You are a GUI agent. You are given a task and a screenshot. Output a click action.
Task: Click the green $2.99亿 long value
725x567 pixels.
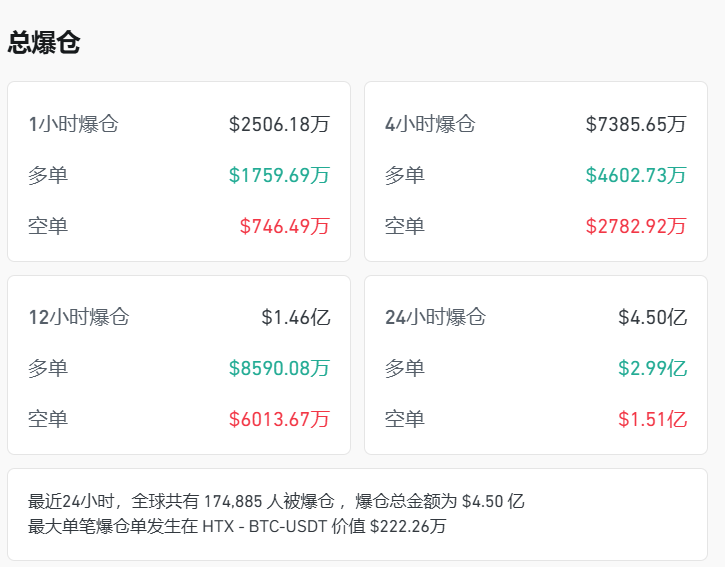pos(653,368)
